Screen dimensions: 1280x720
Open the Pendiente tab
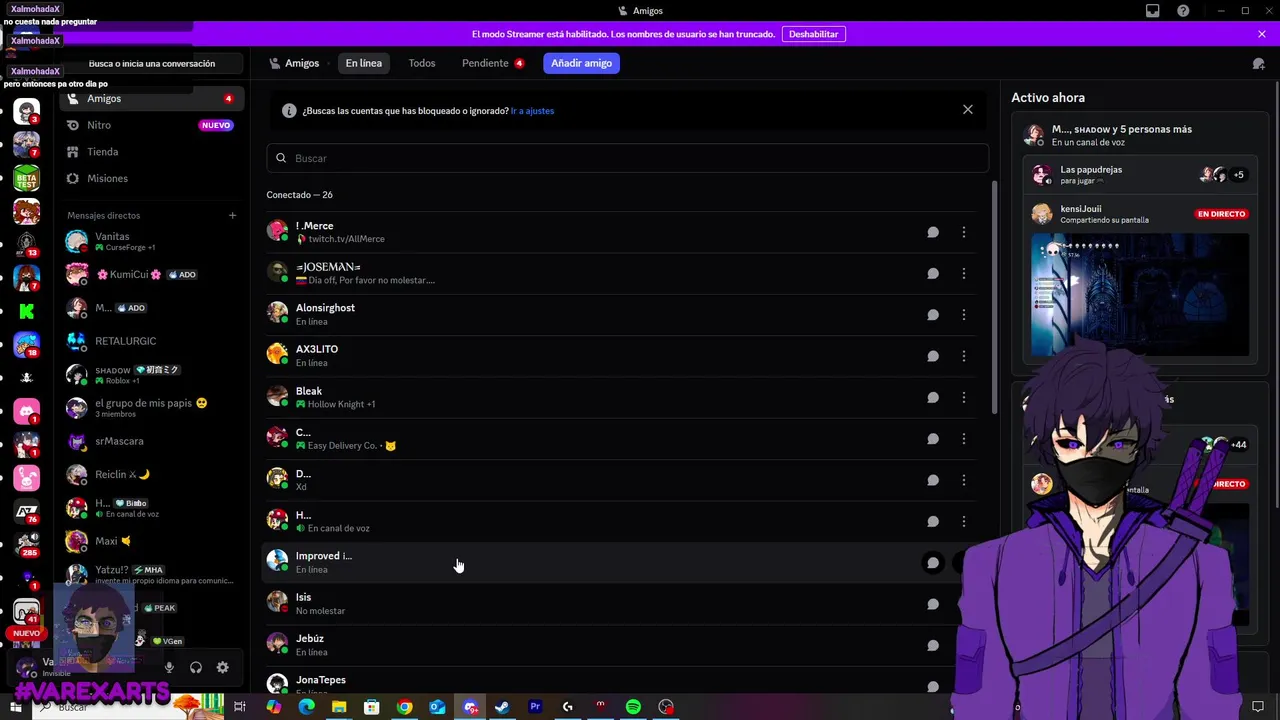493,63
